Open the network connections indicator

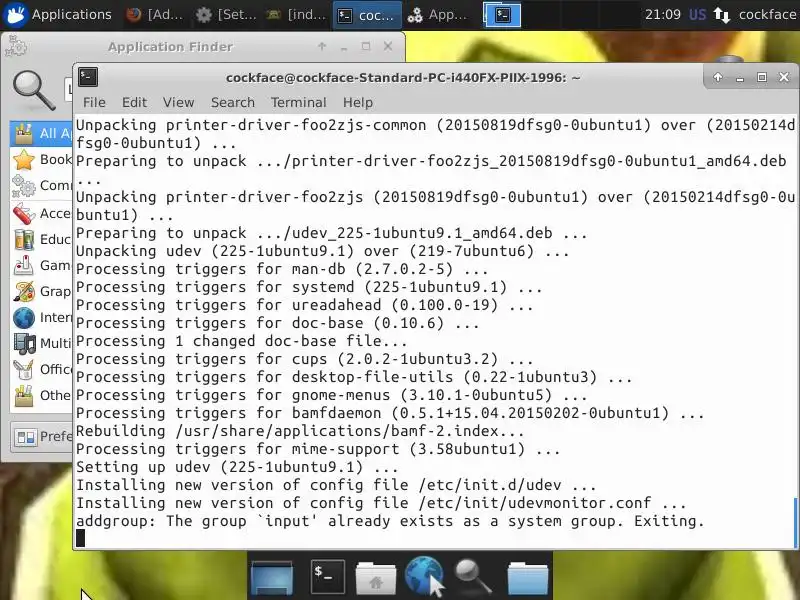[x=721, y=15]
